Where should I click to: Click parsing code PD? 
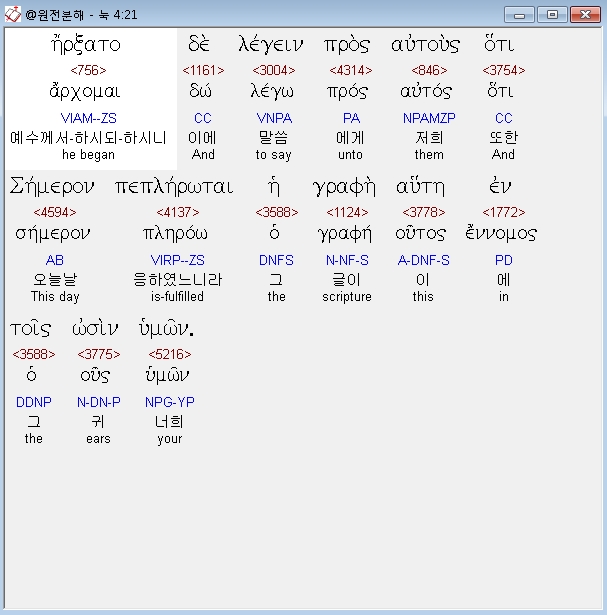503,260
